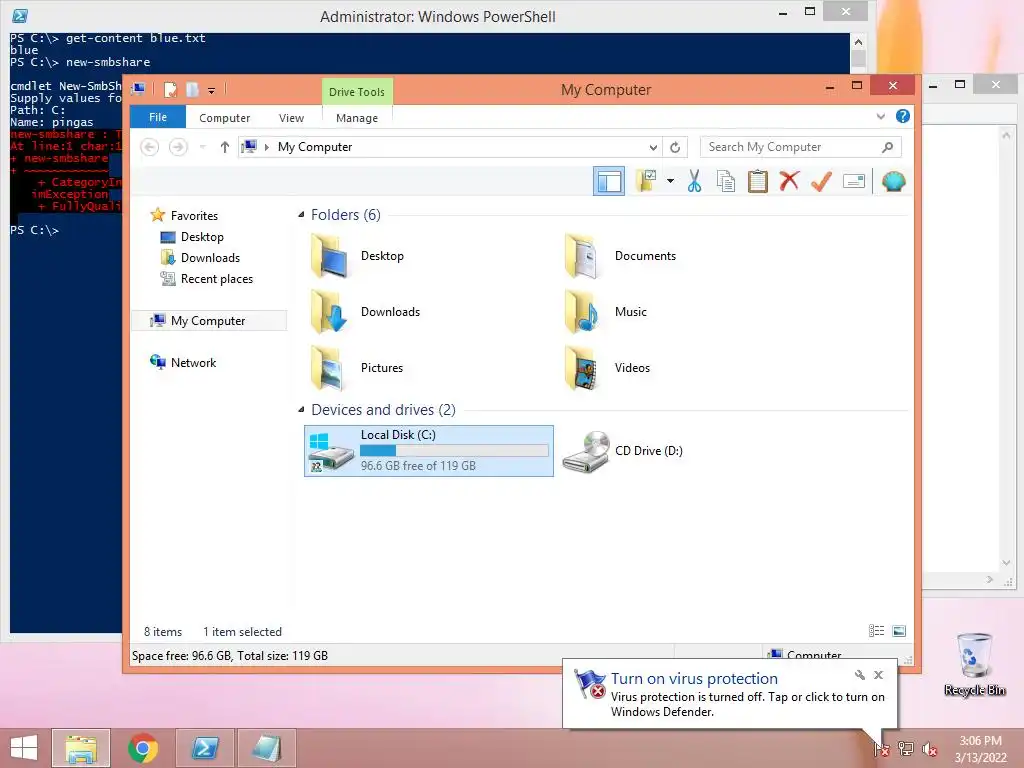
Task: Refresh the My Computer view
Action: coord(675,147)
